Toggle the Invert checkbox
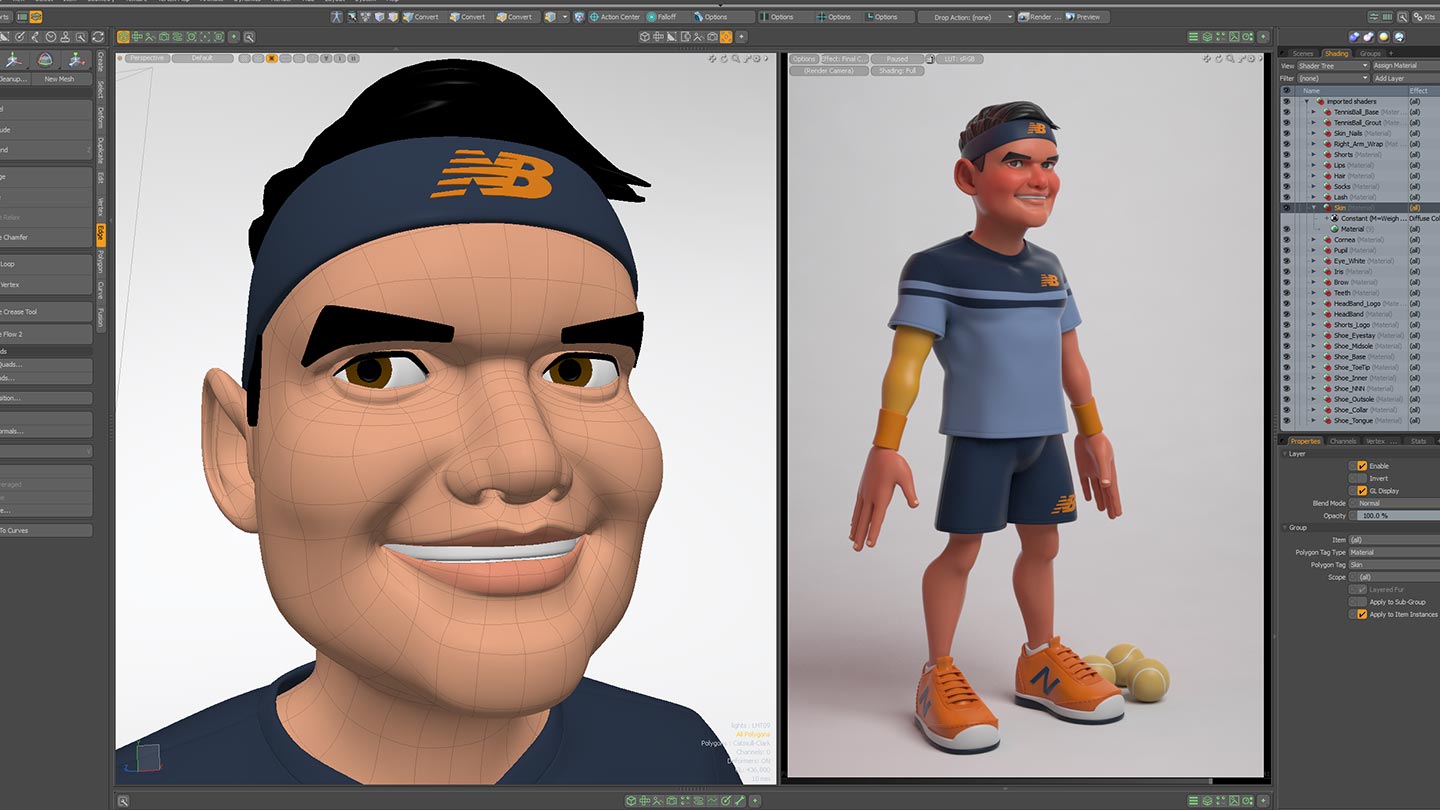The height and width of the screenshot is (810, 1440). point(1361,479)
